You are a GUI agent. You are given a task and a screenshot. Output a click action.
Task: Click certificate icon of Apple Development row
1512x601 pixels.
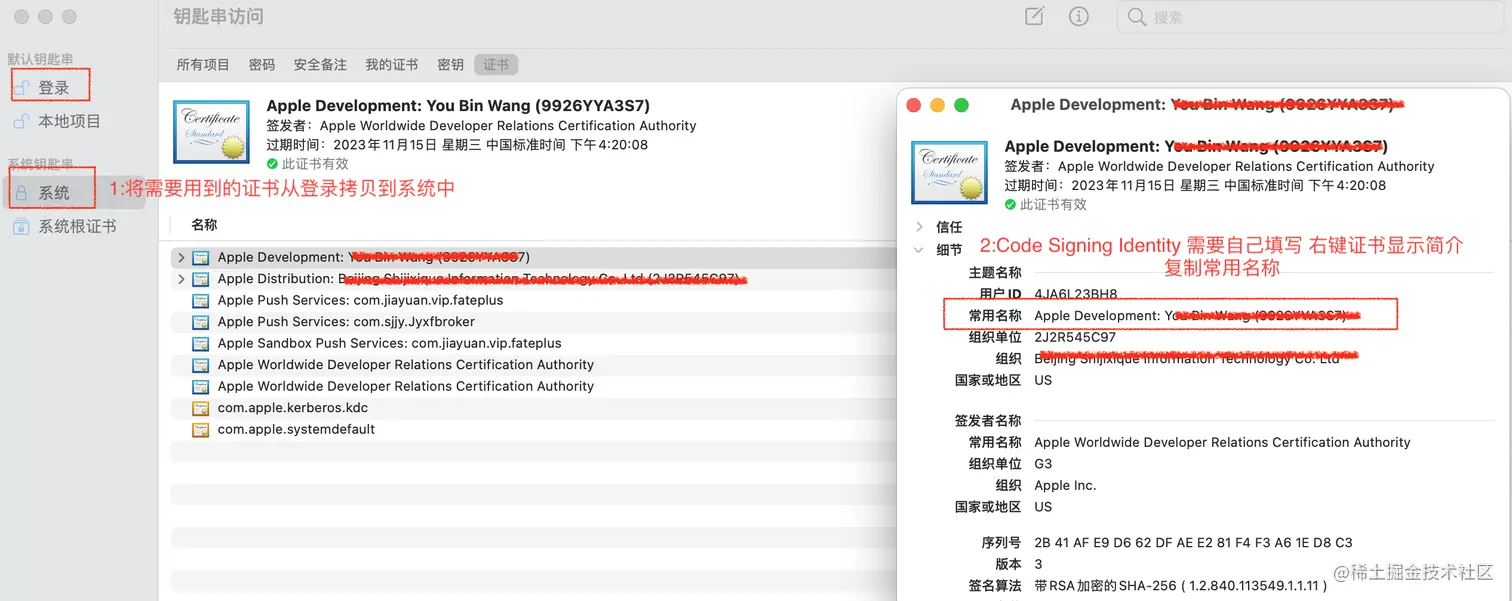tap(200, 257)
